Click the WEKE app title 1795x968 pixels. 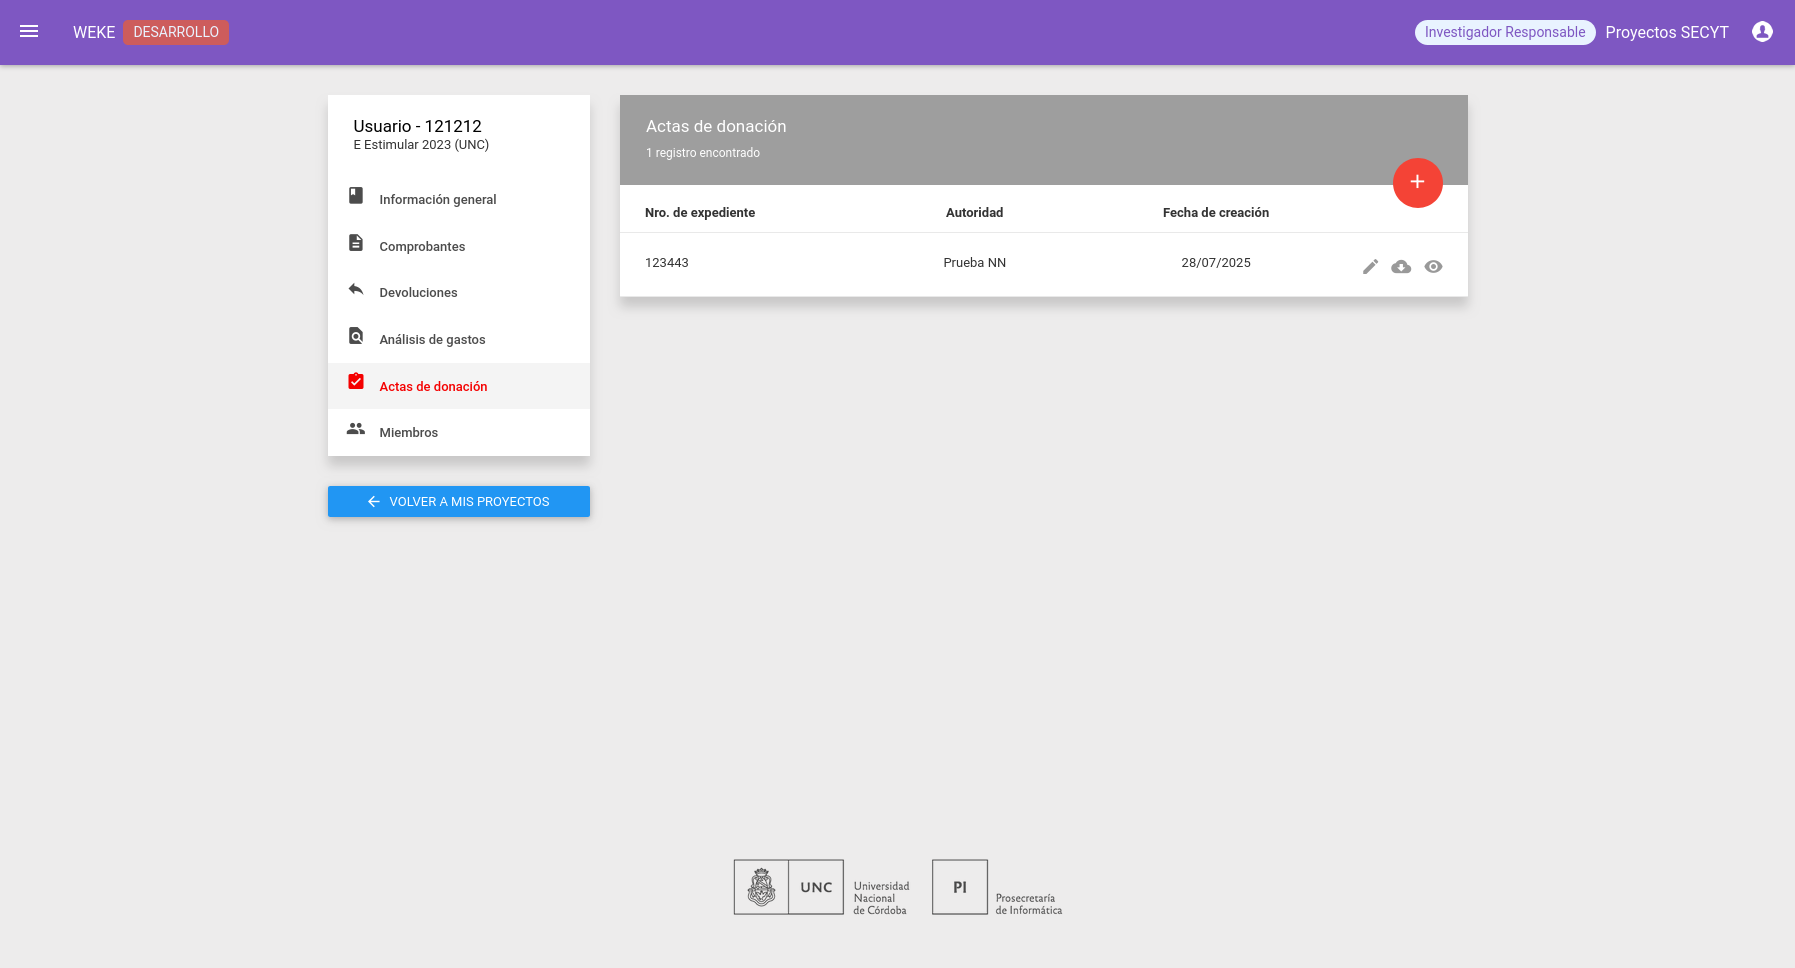coord(94,32)
